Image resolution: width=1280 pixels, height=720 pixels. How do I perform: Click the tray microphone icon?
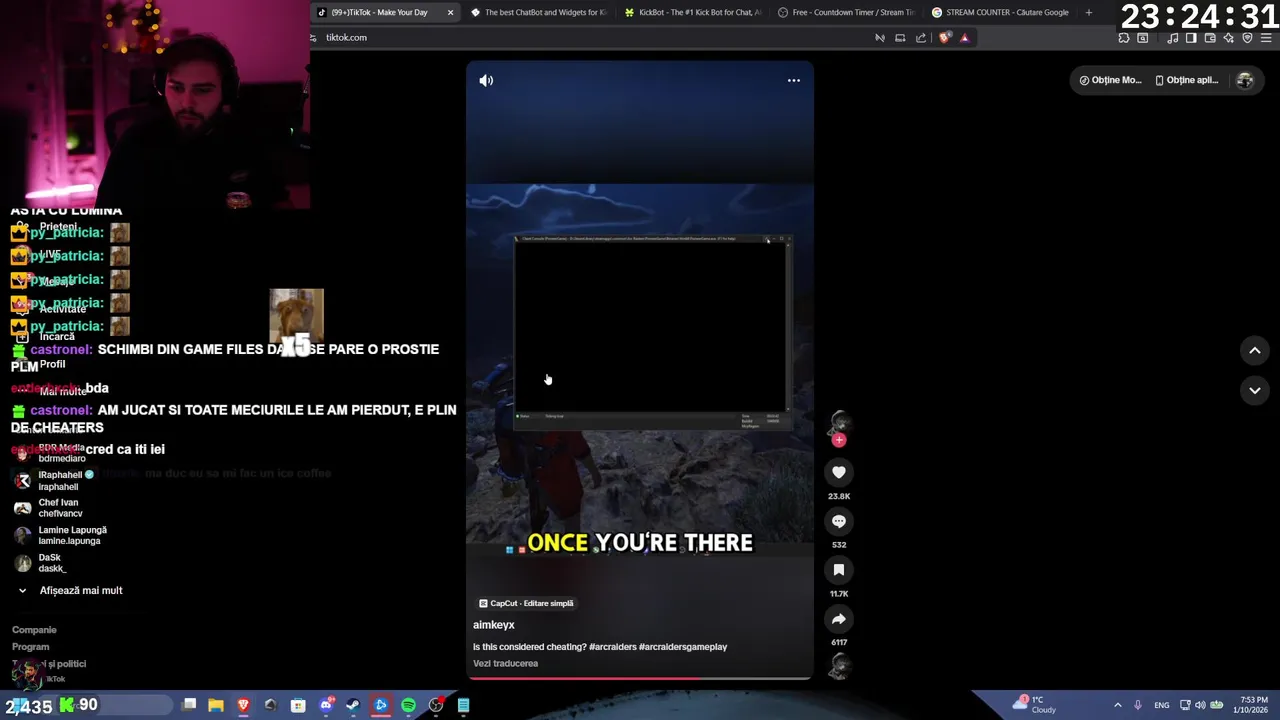[1138, 705]
